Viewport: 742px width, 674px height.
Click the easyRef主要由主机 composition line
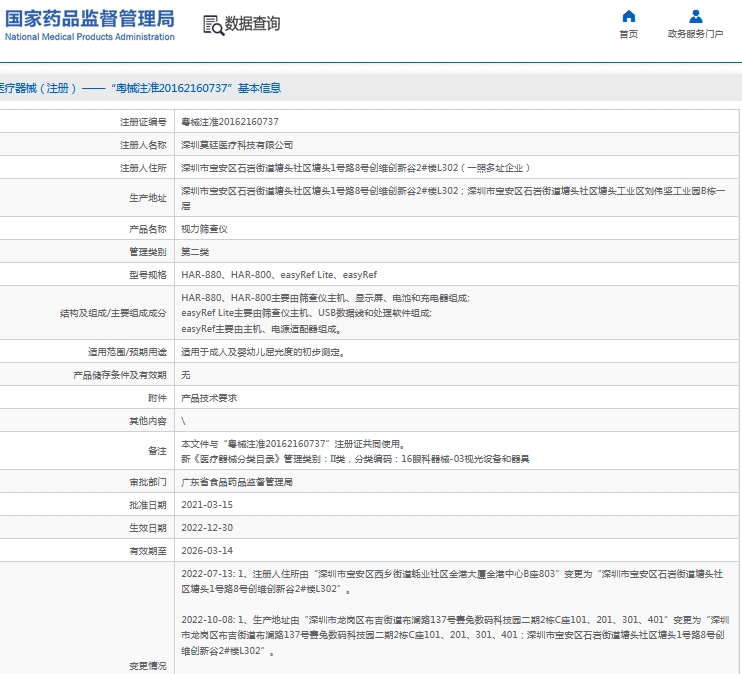point(262,328)
